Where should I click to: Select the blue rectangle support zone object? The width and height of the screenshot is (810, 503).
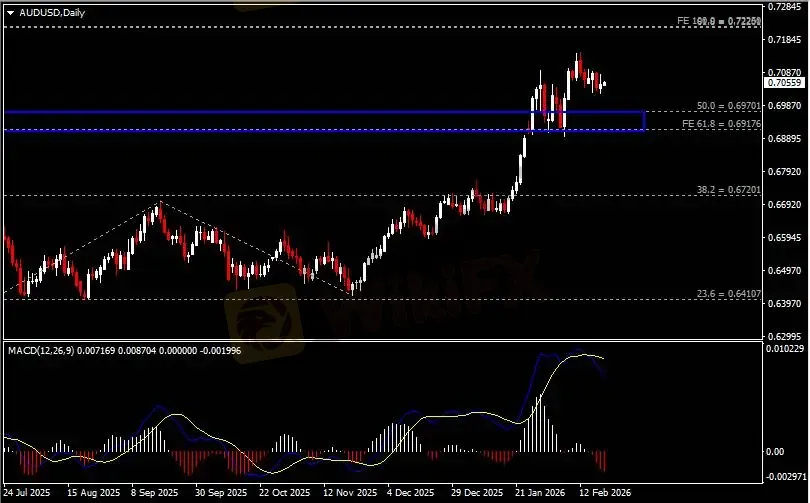pyautogui.click(x=324, y=121)
